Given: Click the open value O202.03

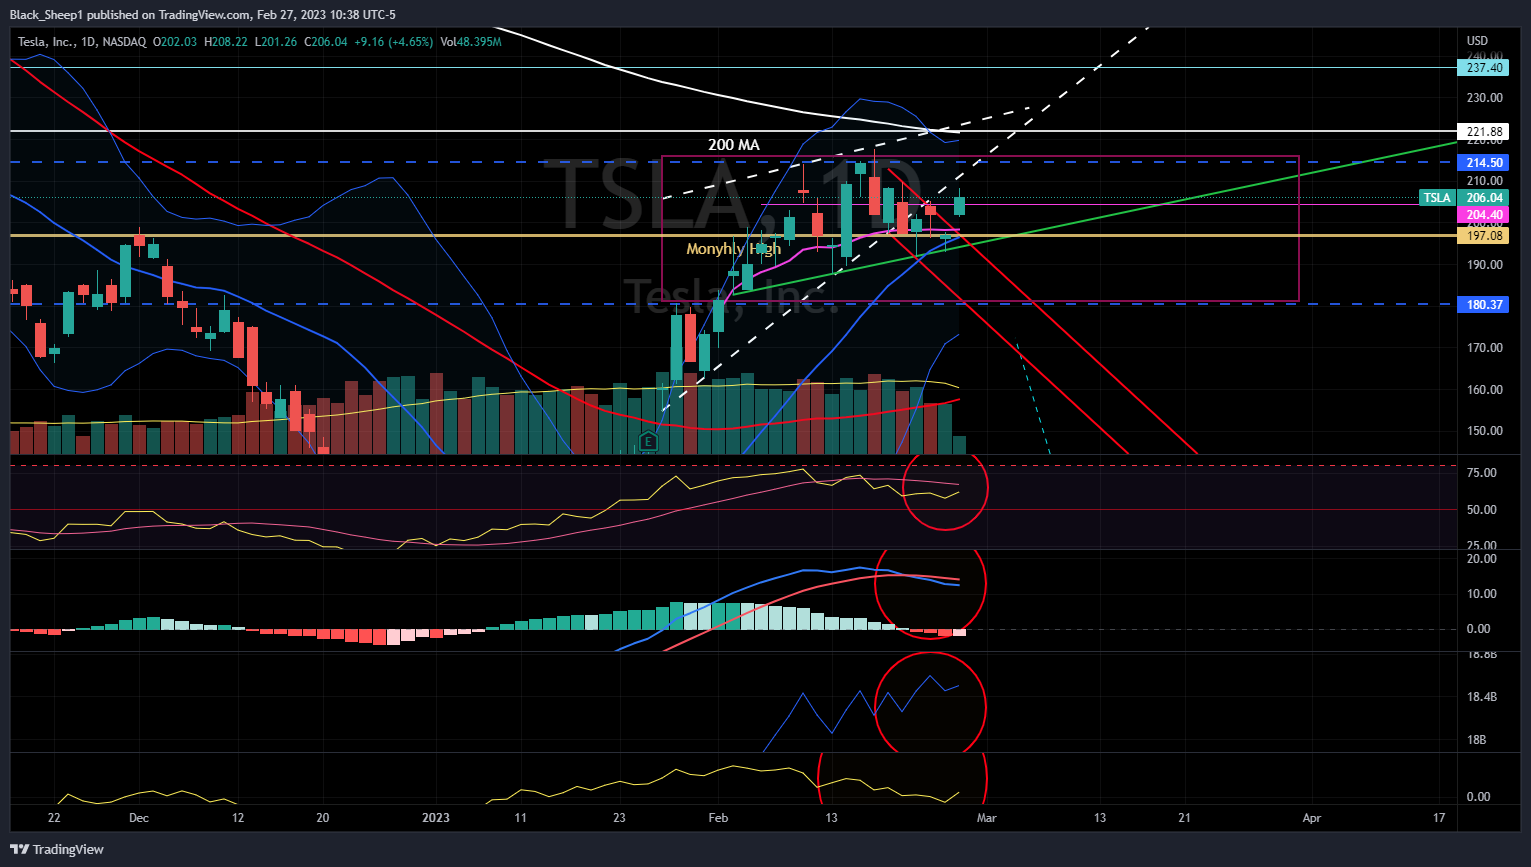Looking at the screenshot, I should tap(175, 42).
